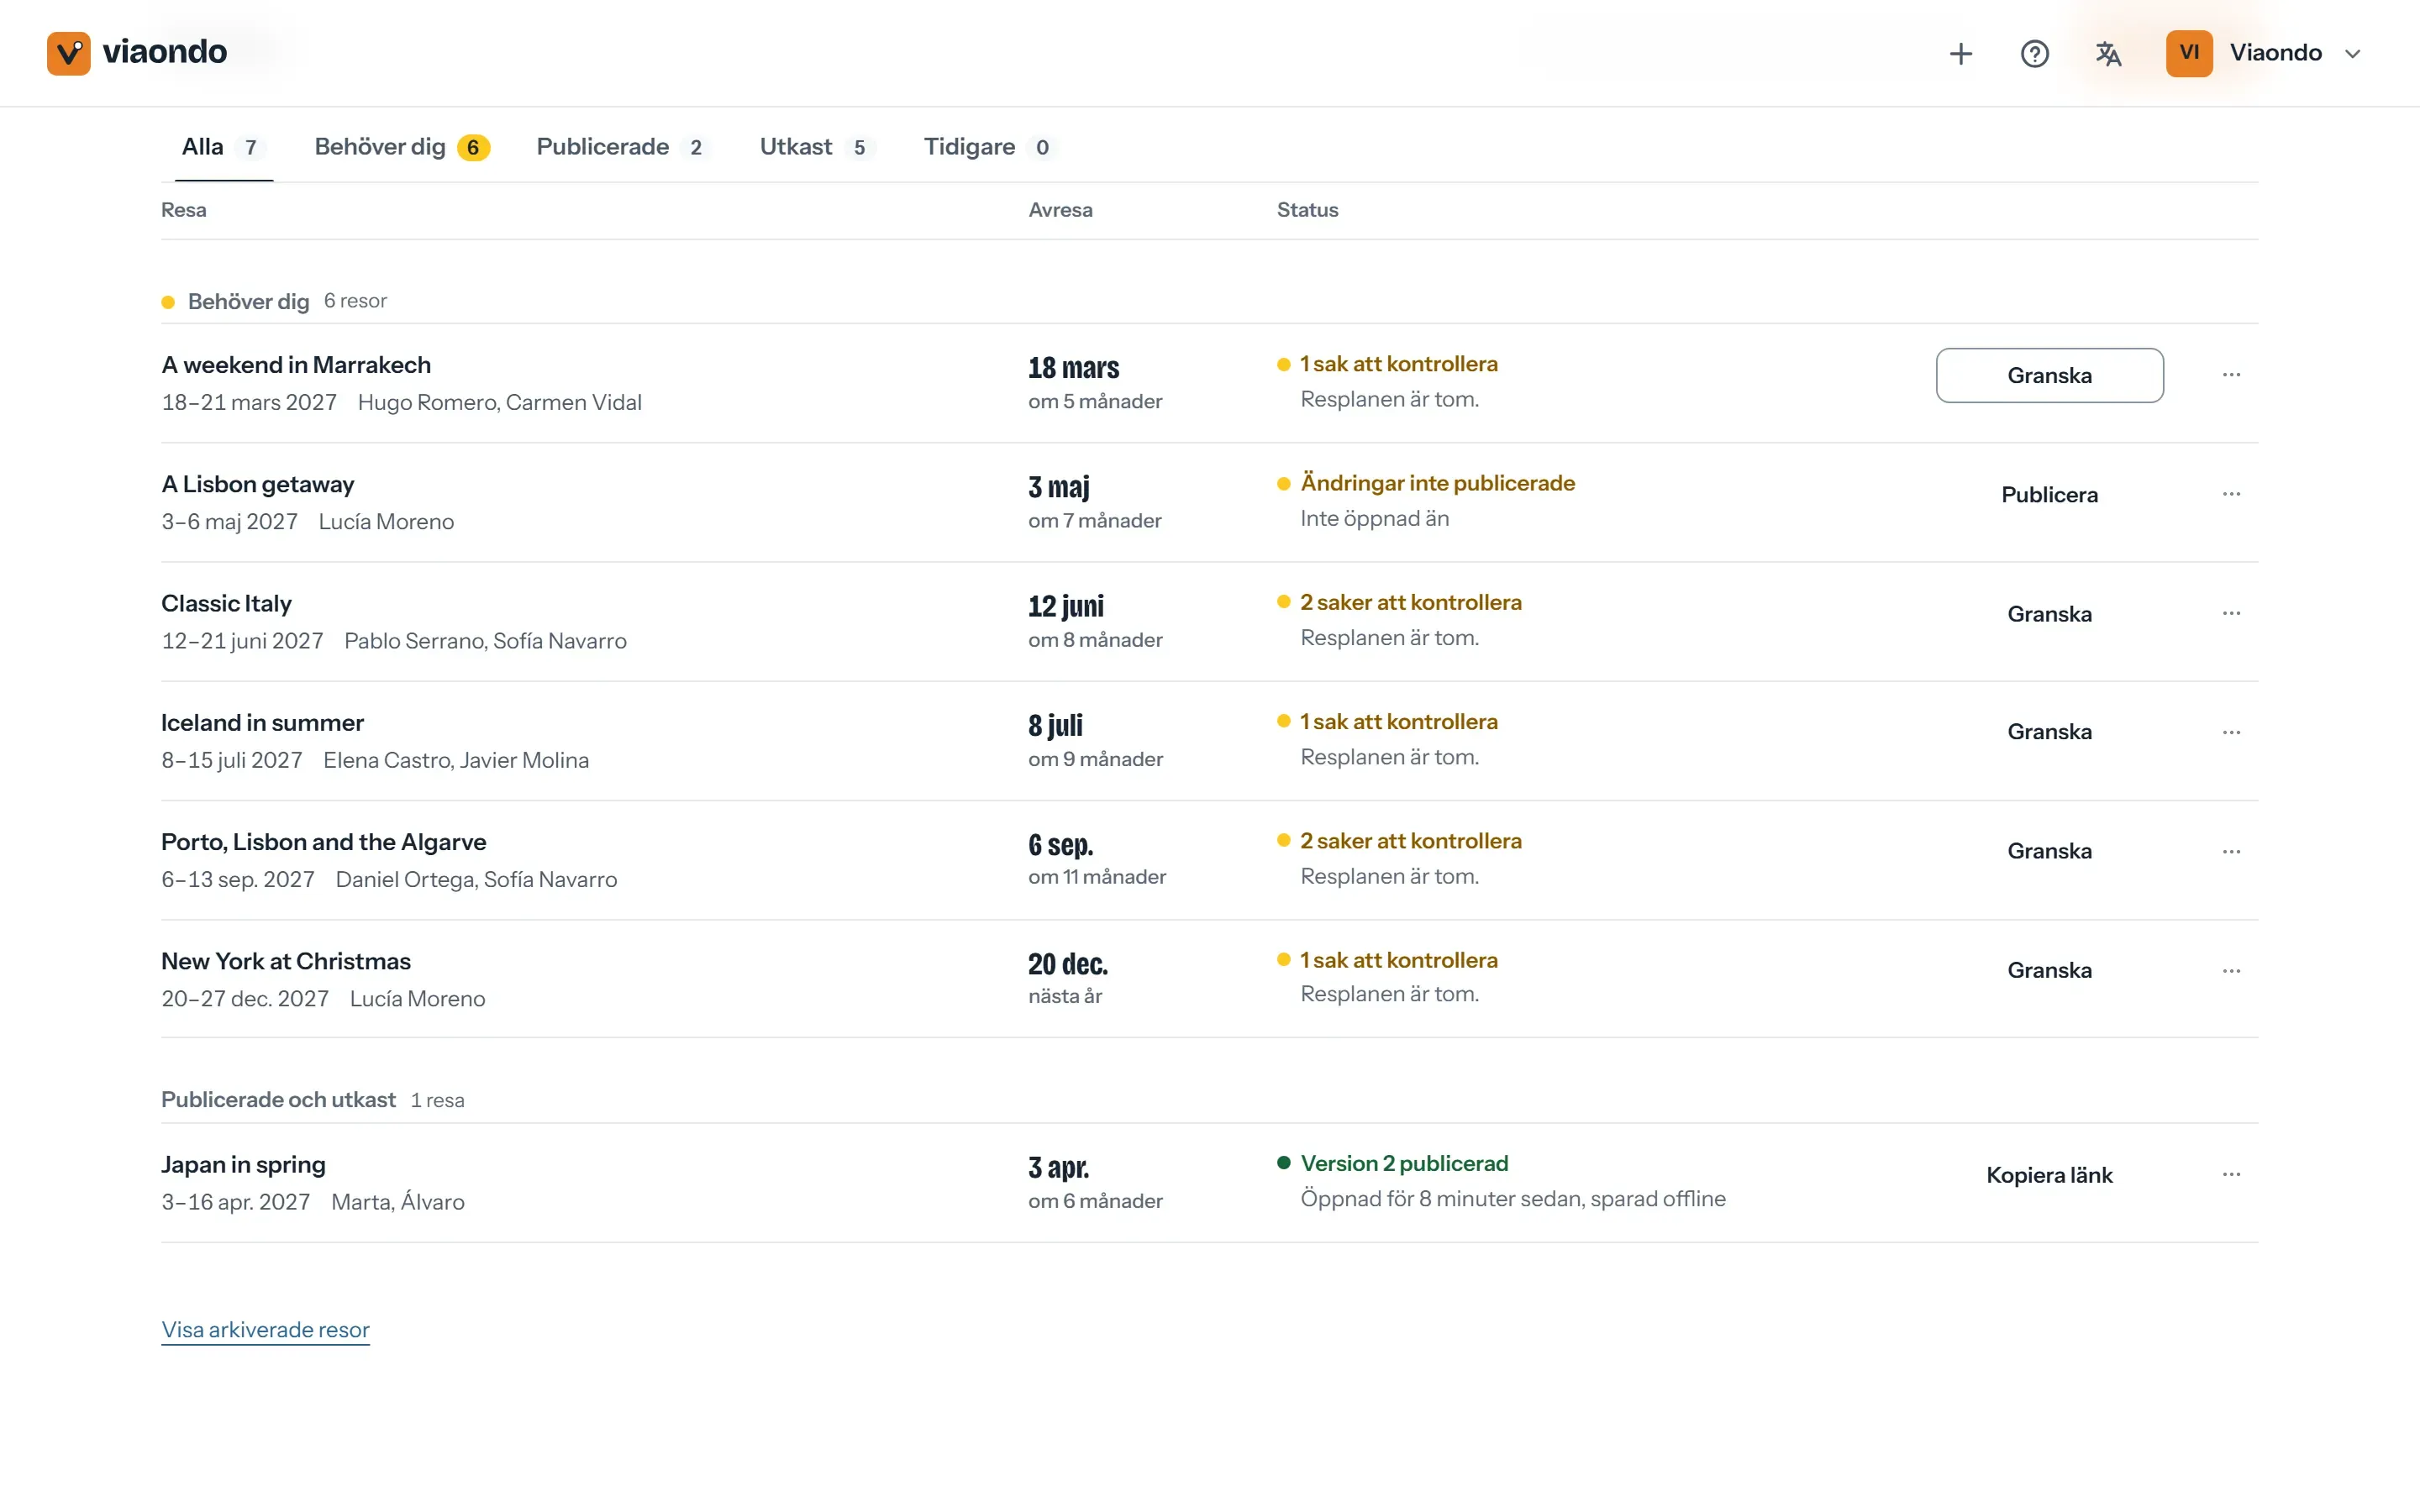Switch to the Behöver dig tab
This screenshot has height=1512, width=2420.
tap(402, 147)
